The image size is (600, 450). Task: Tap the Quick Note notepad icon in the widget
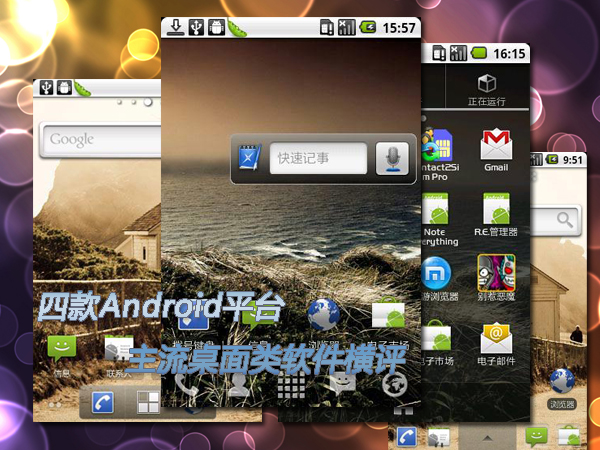click(249, 157)
